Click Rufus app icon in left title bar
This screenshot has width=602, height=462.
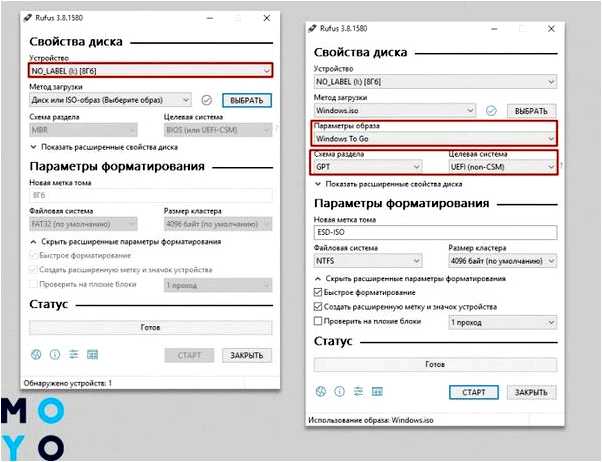point(28,18)
